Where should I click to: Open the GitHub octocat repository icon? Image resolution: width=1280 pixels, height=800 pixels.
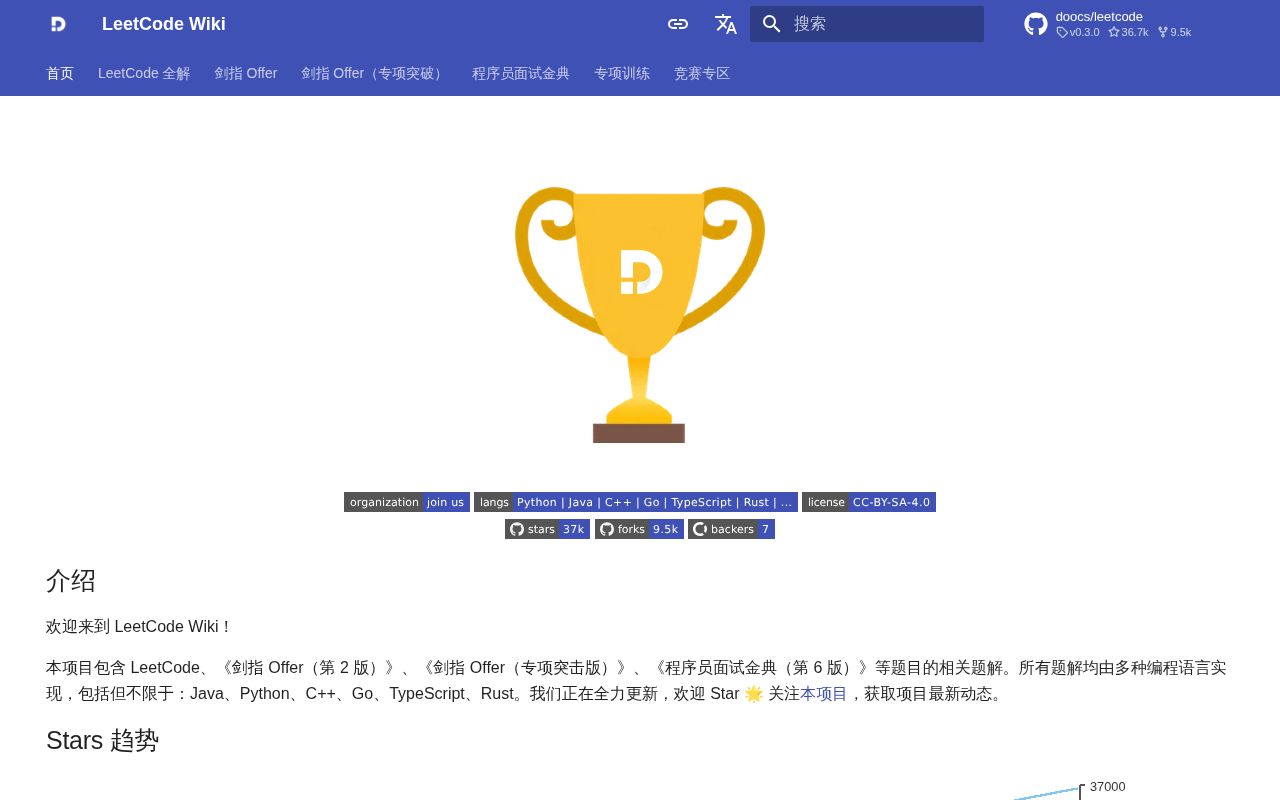tap(1036, 24)
